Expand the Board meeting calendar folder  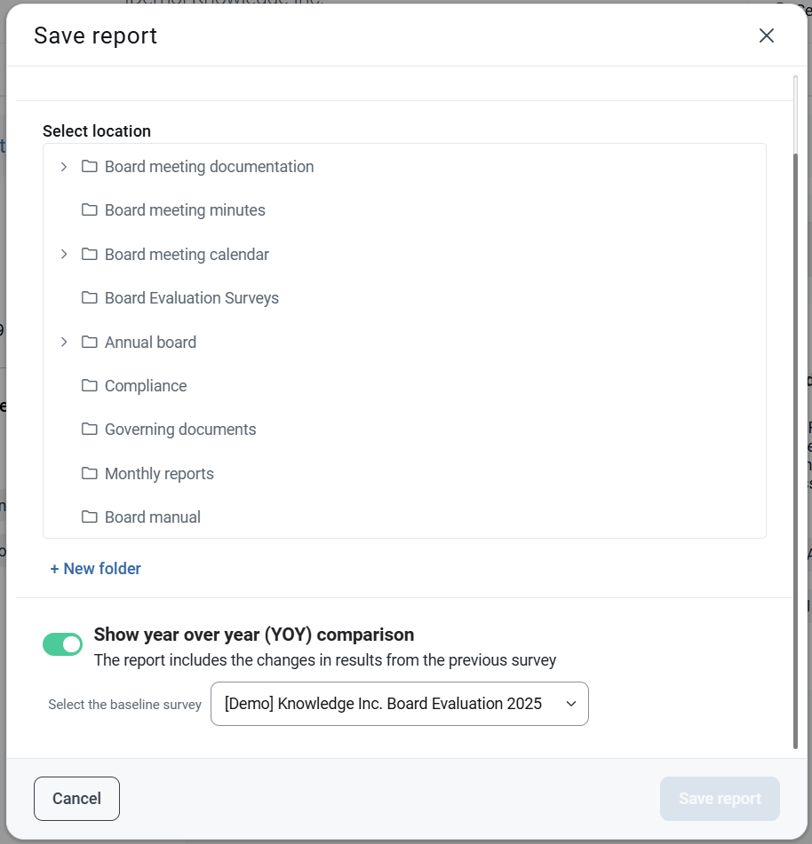point(64,254)
